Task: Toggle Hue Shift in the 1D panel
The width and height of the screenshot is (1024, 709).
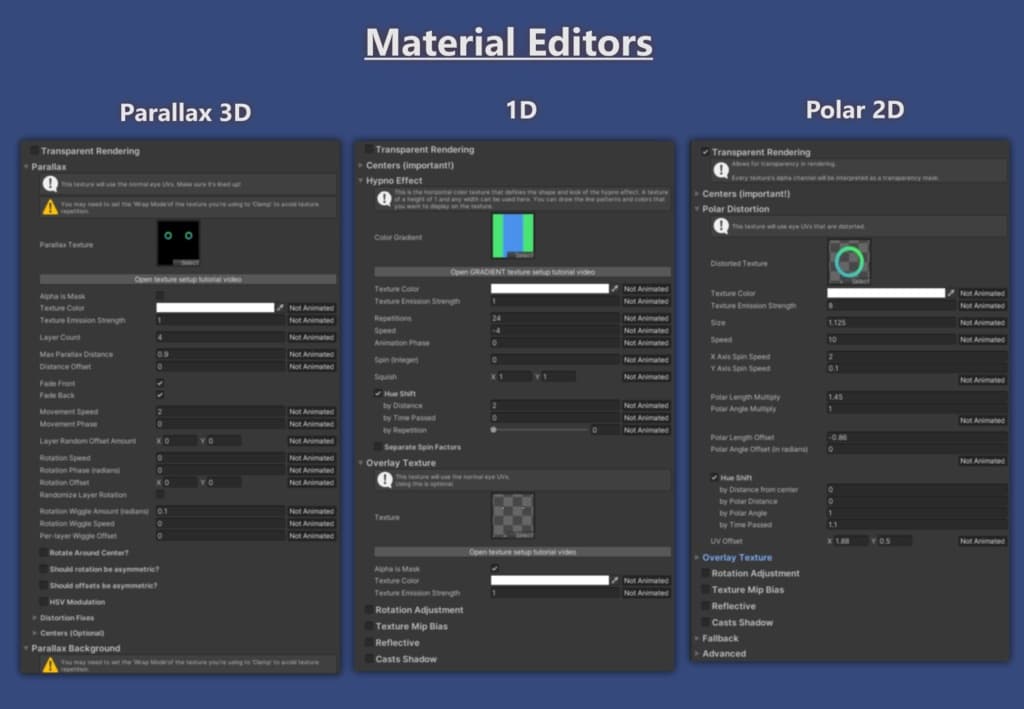Action: pyautogui.click(x=377, y=394)
